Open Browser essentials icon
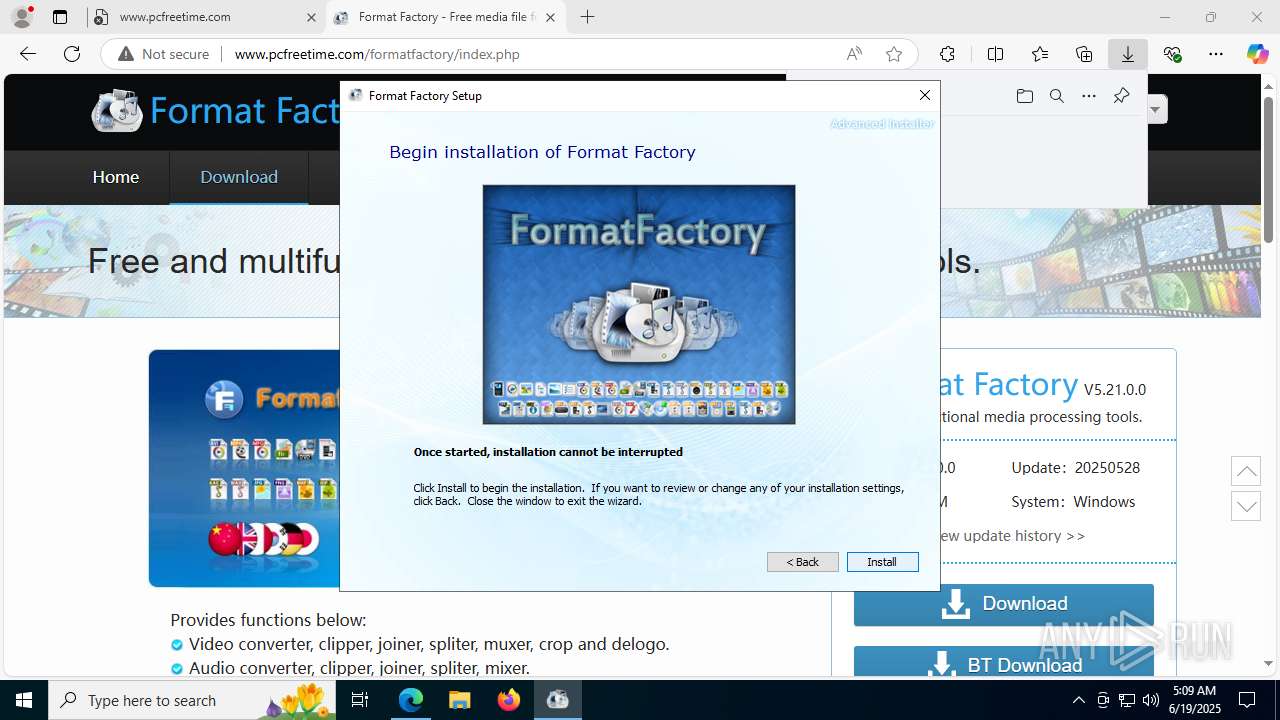The image size is (1280, 720). 1172,54
